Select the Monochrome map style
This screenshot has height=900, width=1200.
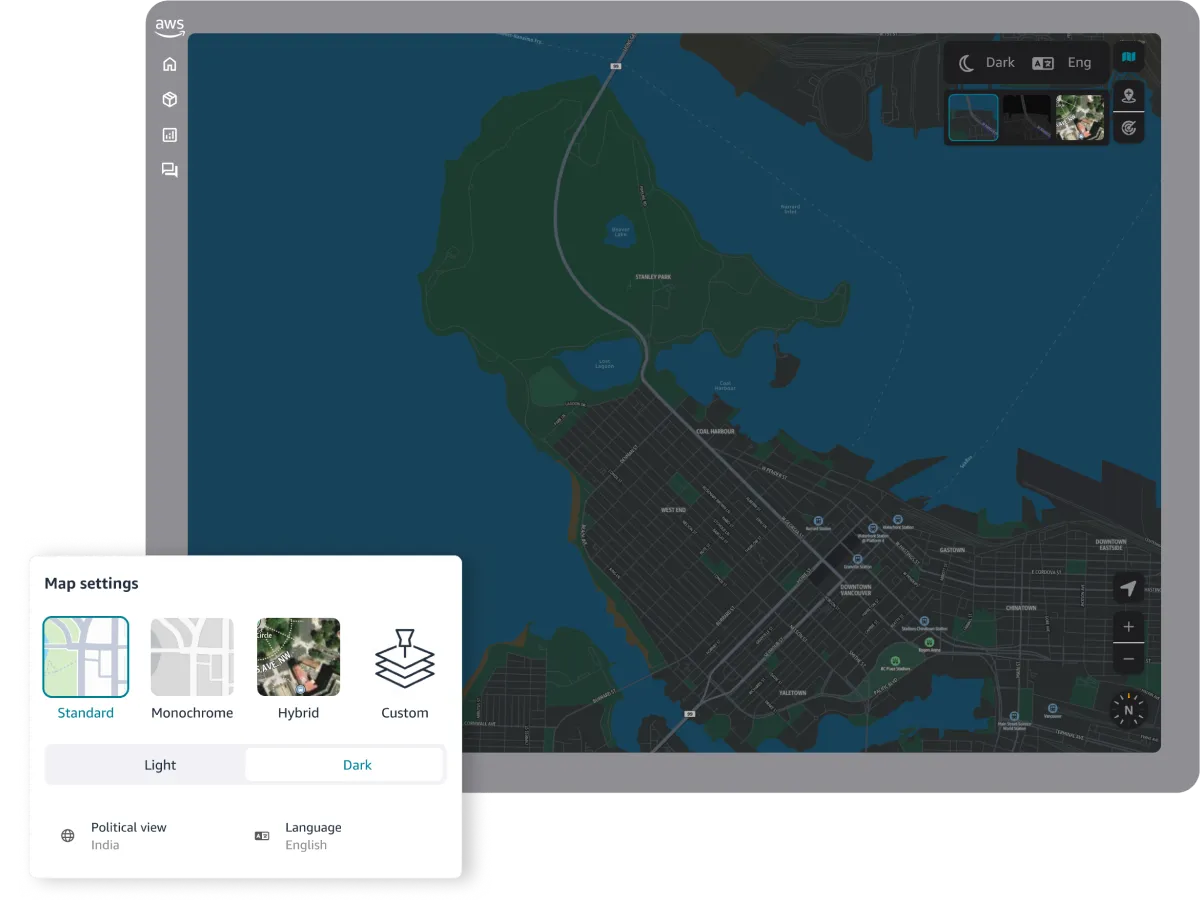(192, 657)
